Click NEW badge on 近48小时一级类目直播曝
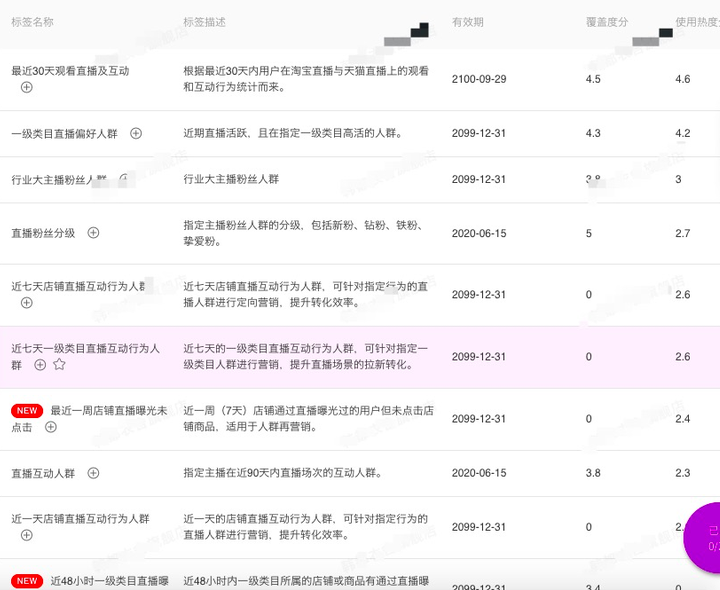 27,581
